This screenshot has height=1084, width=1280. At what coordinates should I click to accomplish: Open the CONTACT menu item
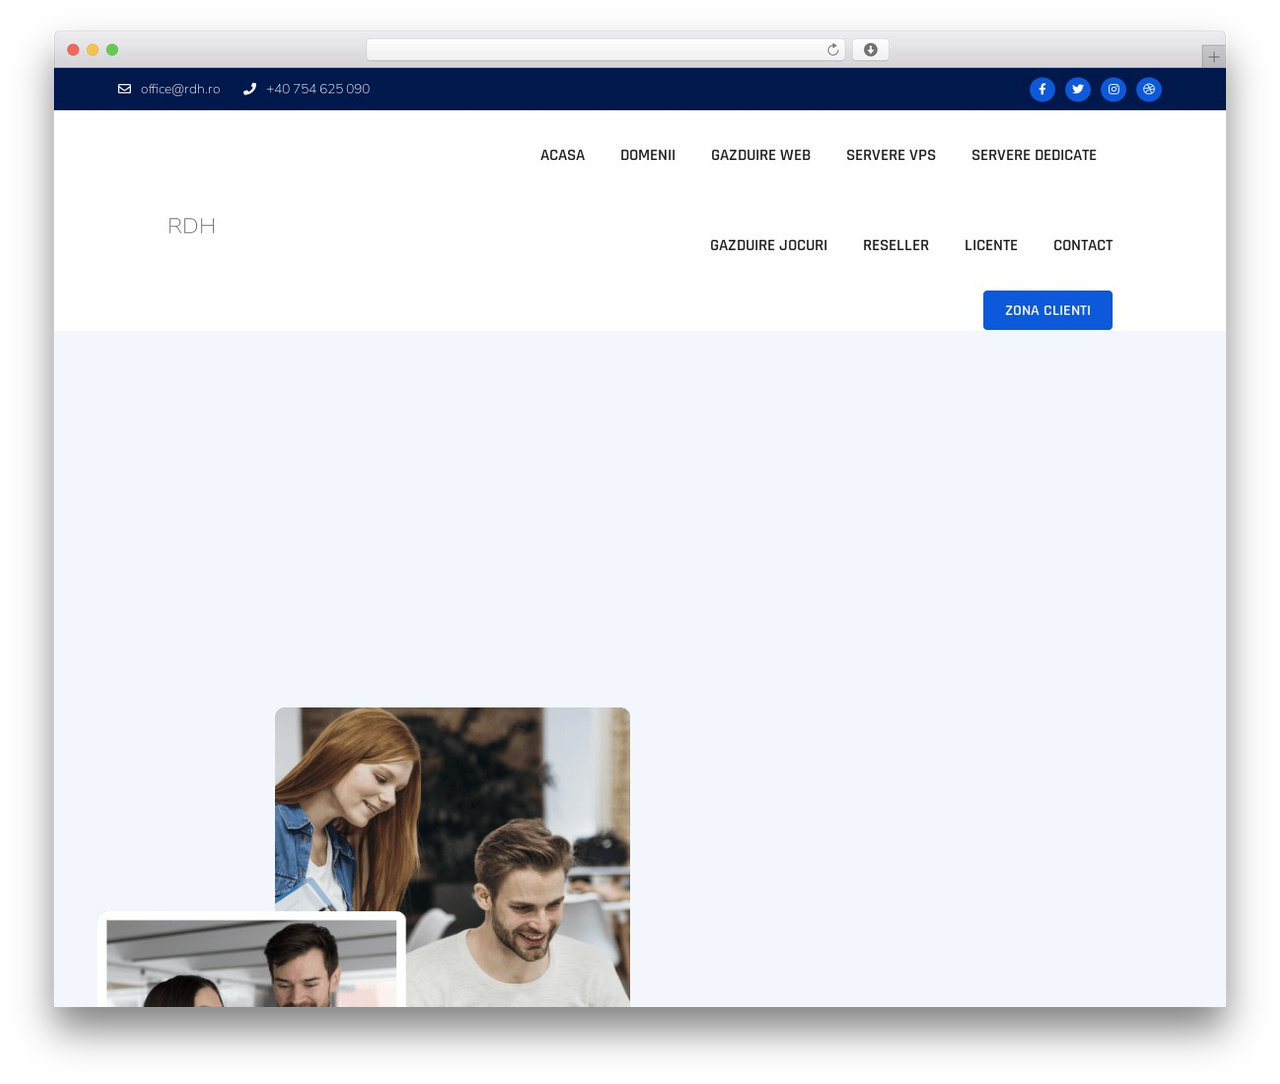[1083, 245]
